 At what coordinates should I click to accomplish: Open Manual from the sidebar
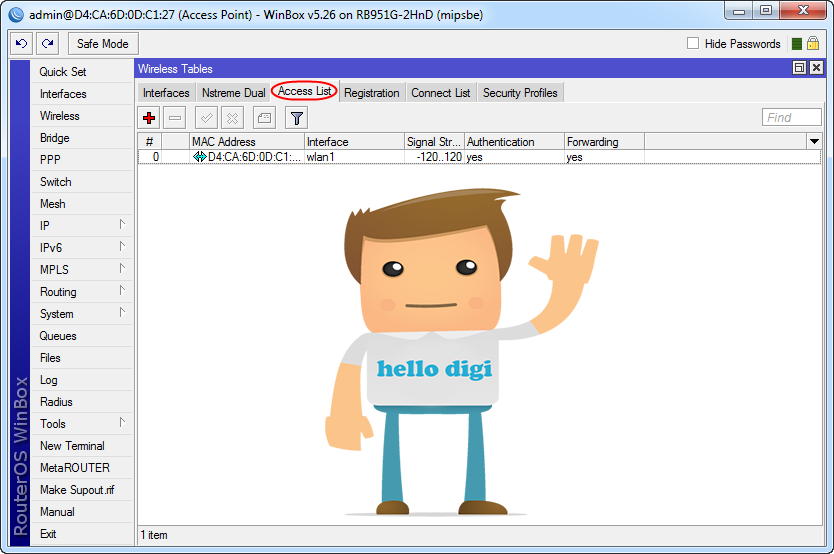[x=82, y=512]
